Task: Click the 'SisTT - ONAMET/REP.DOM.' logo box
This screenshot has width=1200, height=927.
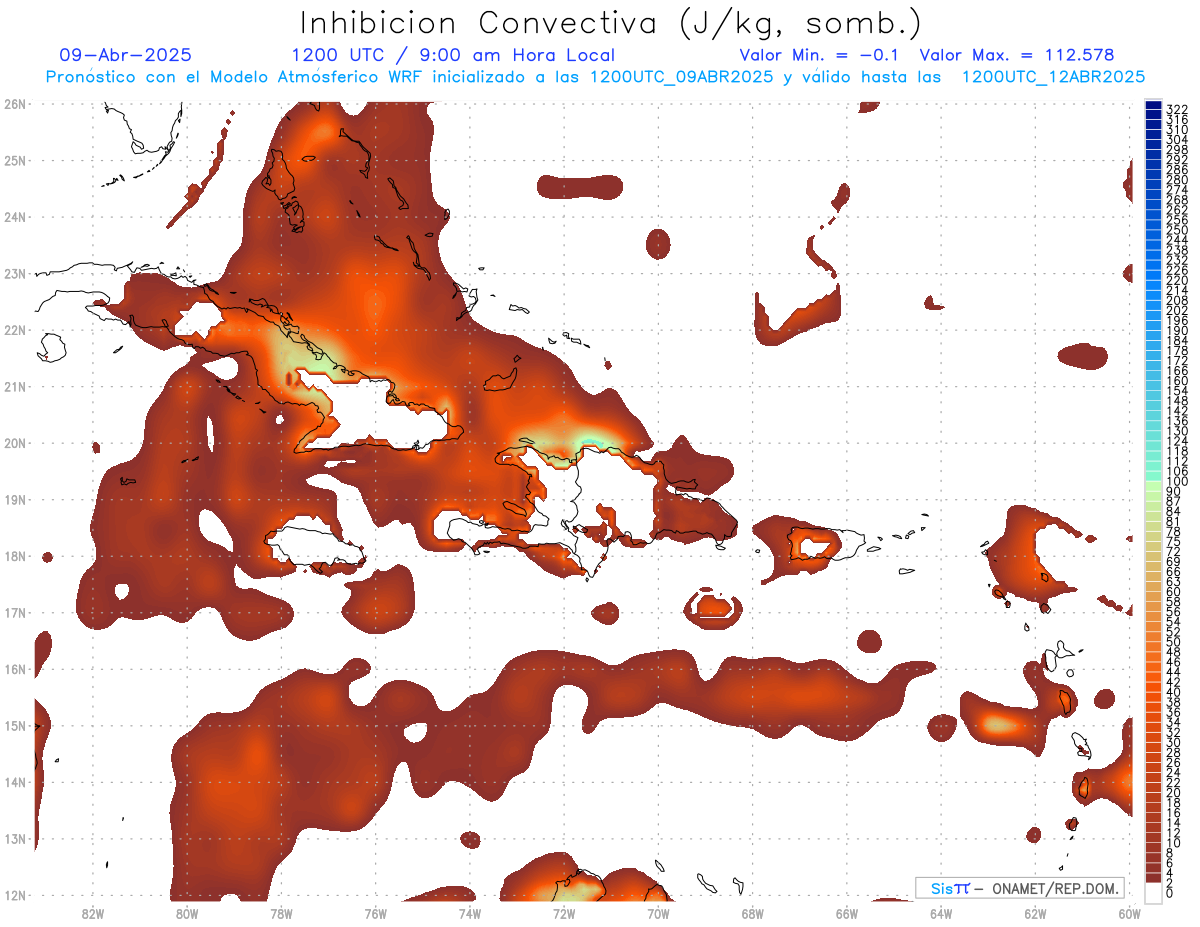Action: (x=1019, y=888)
